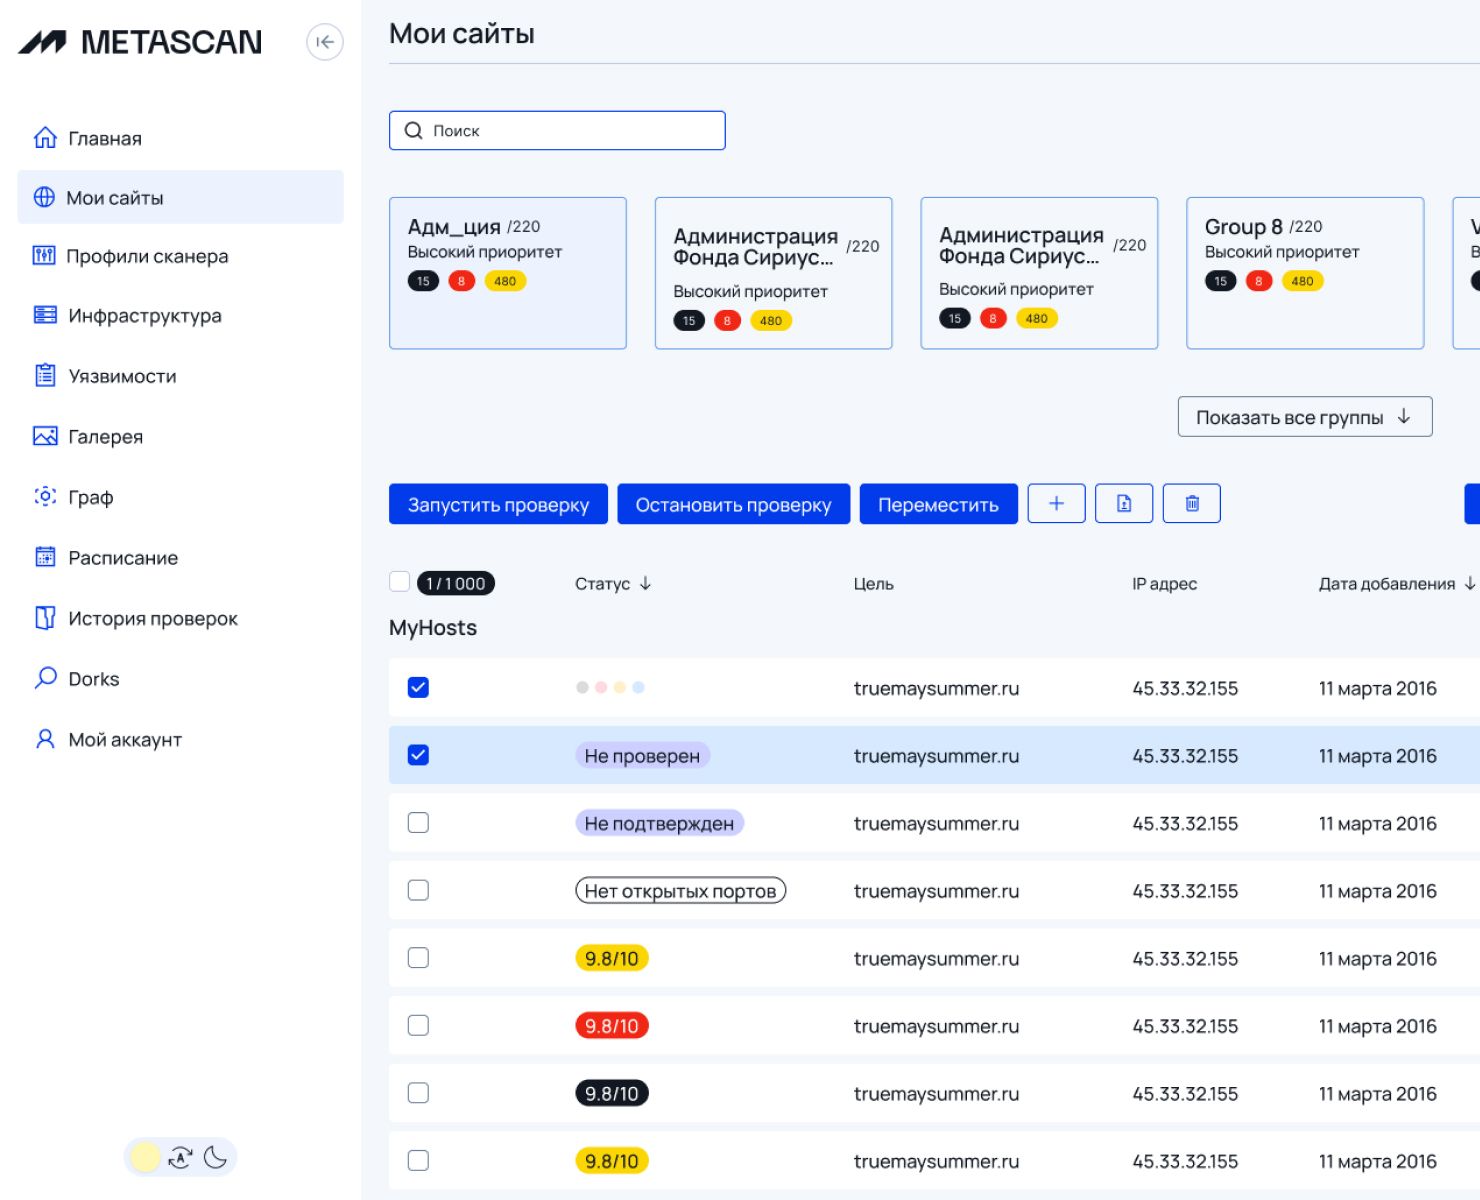1480x1200 pixels.
Task: Click Переместить button
Action: [938, 504]
